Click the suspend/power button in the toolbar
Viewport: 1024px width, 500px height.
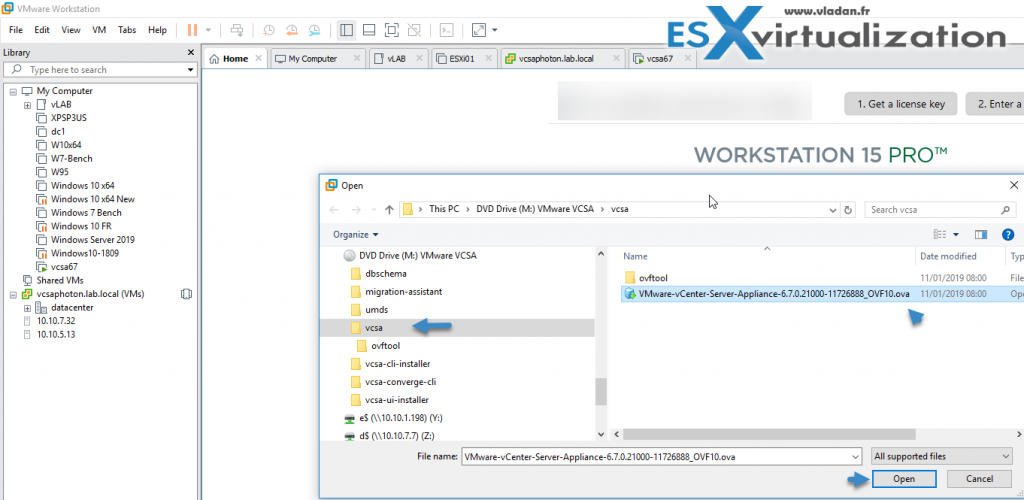point(192,30)
